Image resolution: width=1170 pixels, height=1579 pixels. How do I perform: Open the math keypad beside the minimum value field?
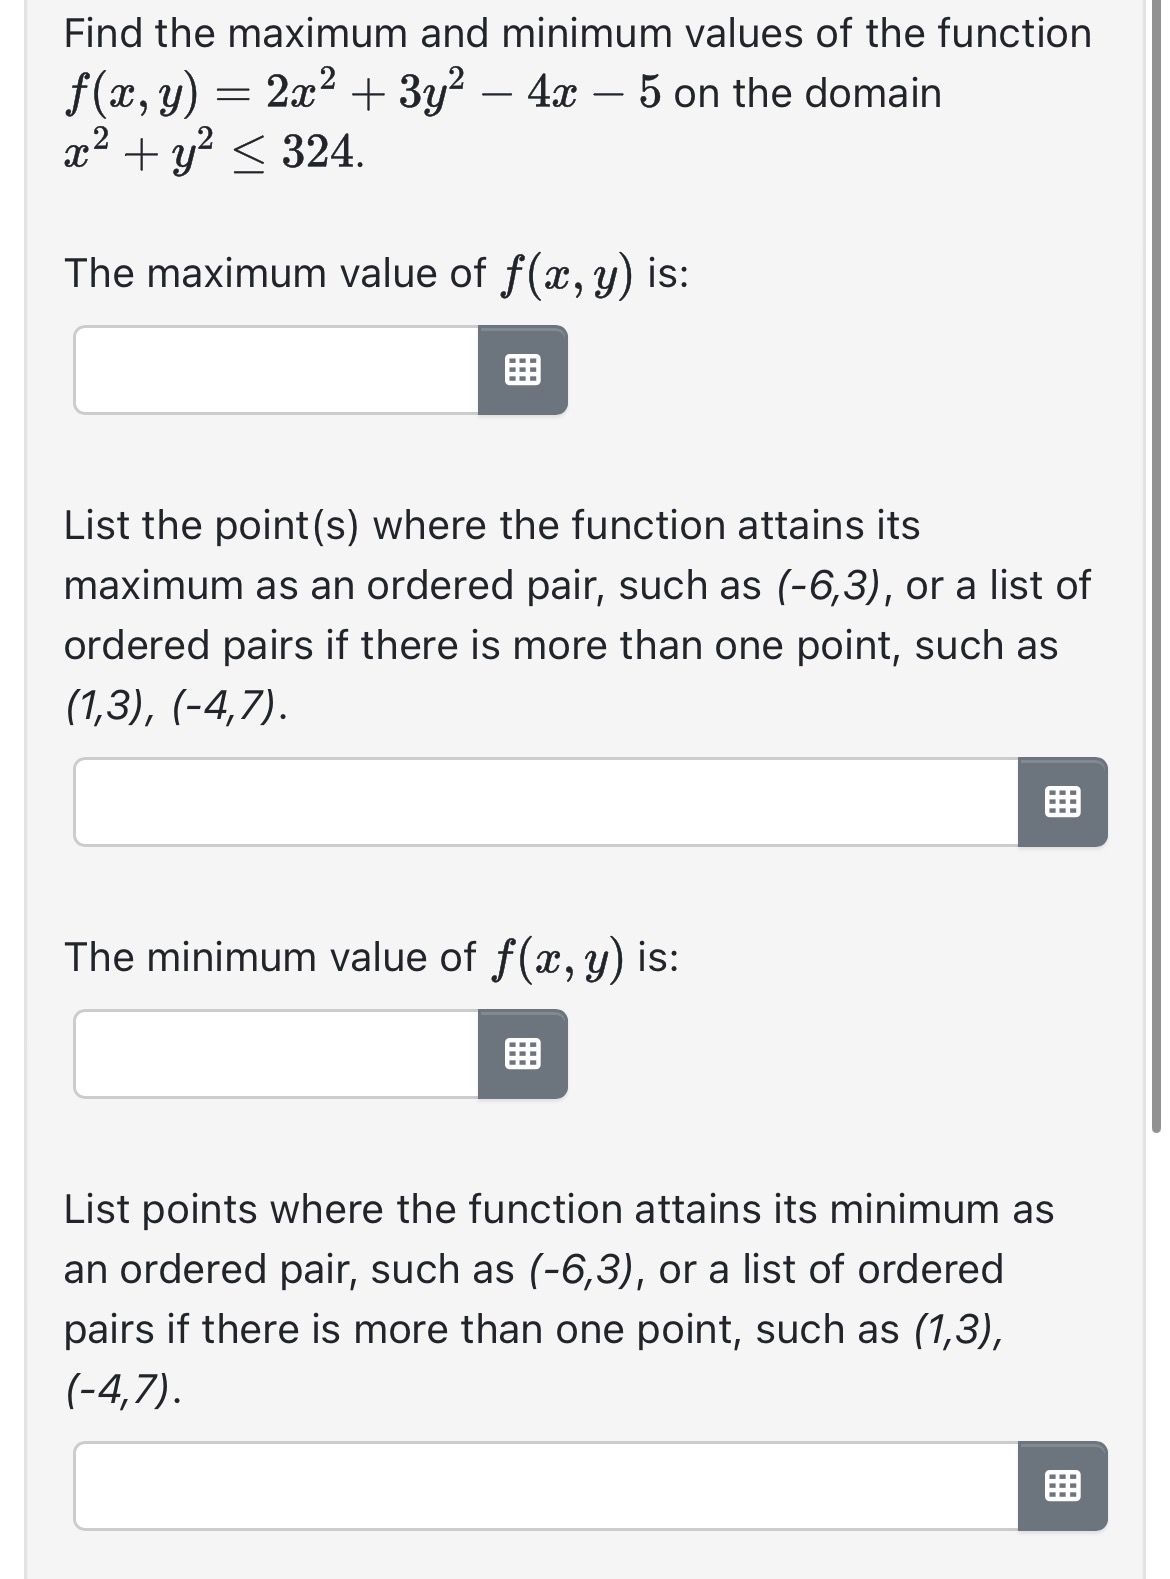[x=521, y=1054]
